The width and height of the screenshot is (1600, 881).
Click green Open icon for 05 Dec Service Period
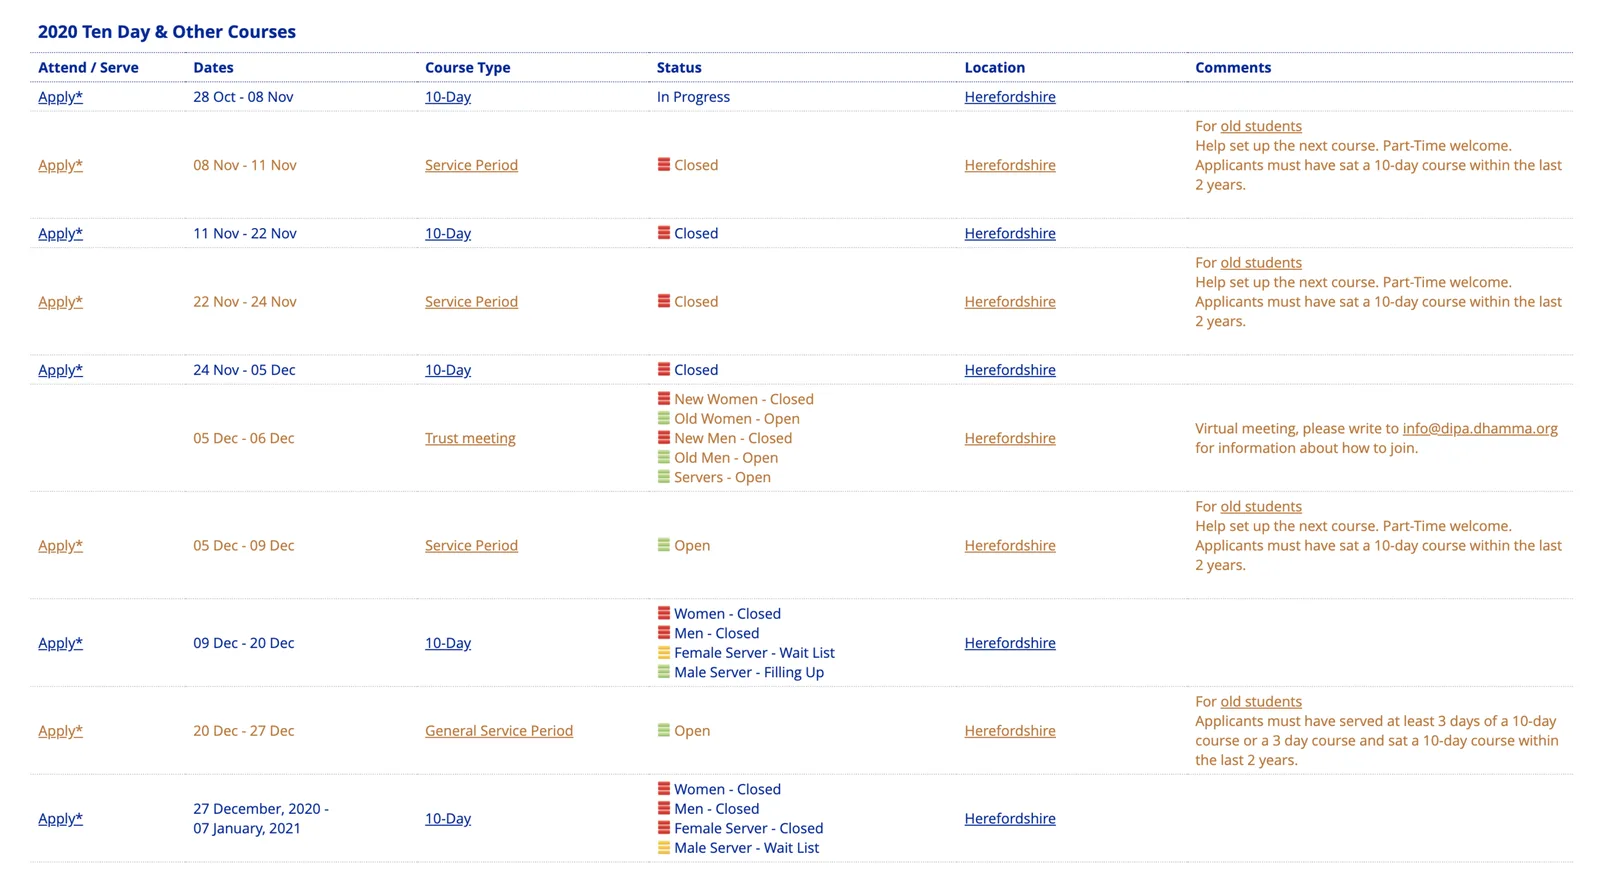pyautogui.click(x=663, y=544)
